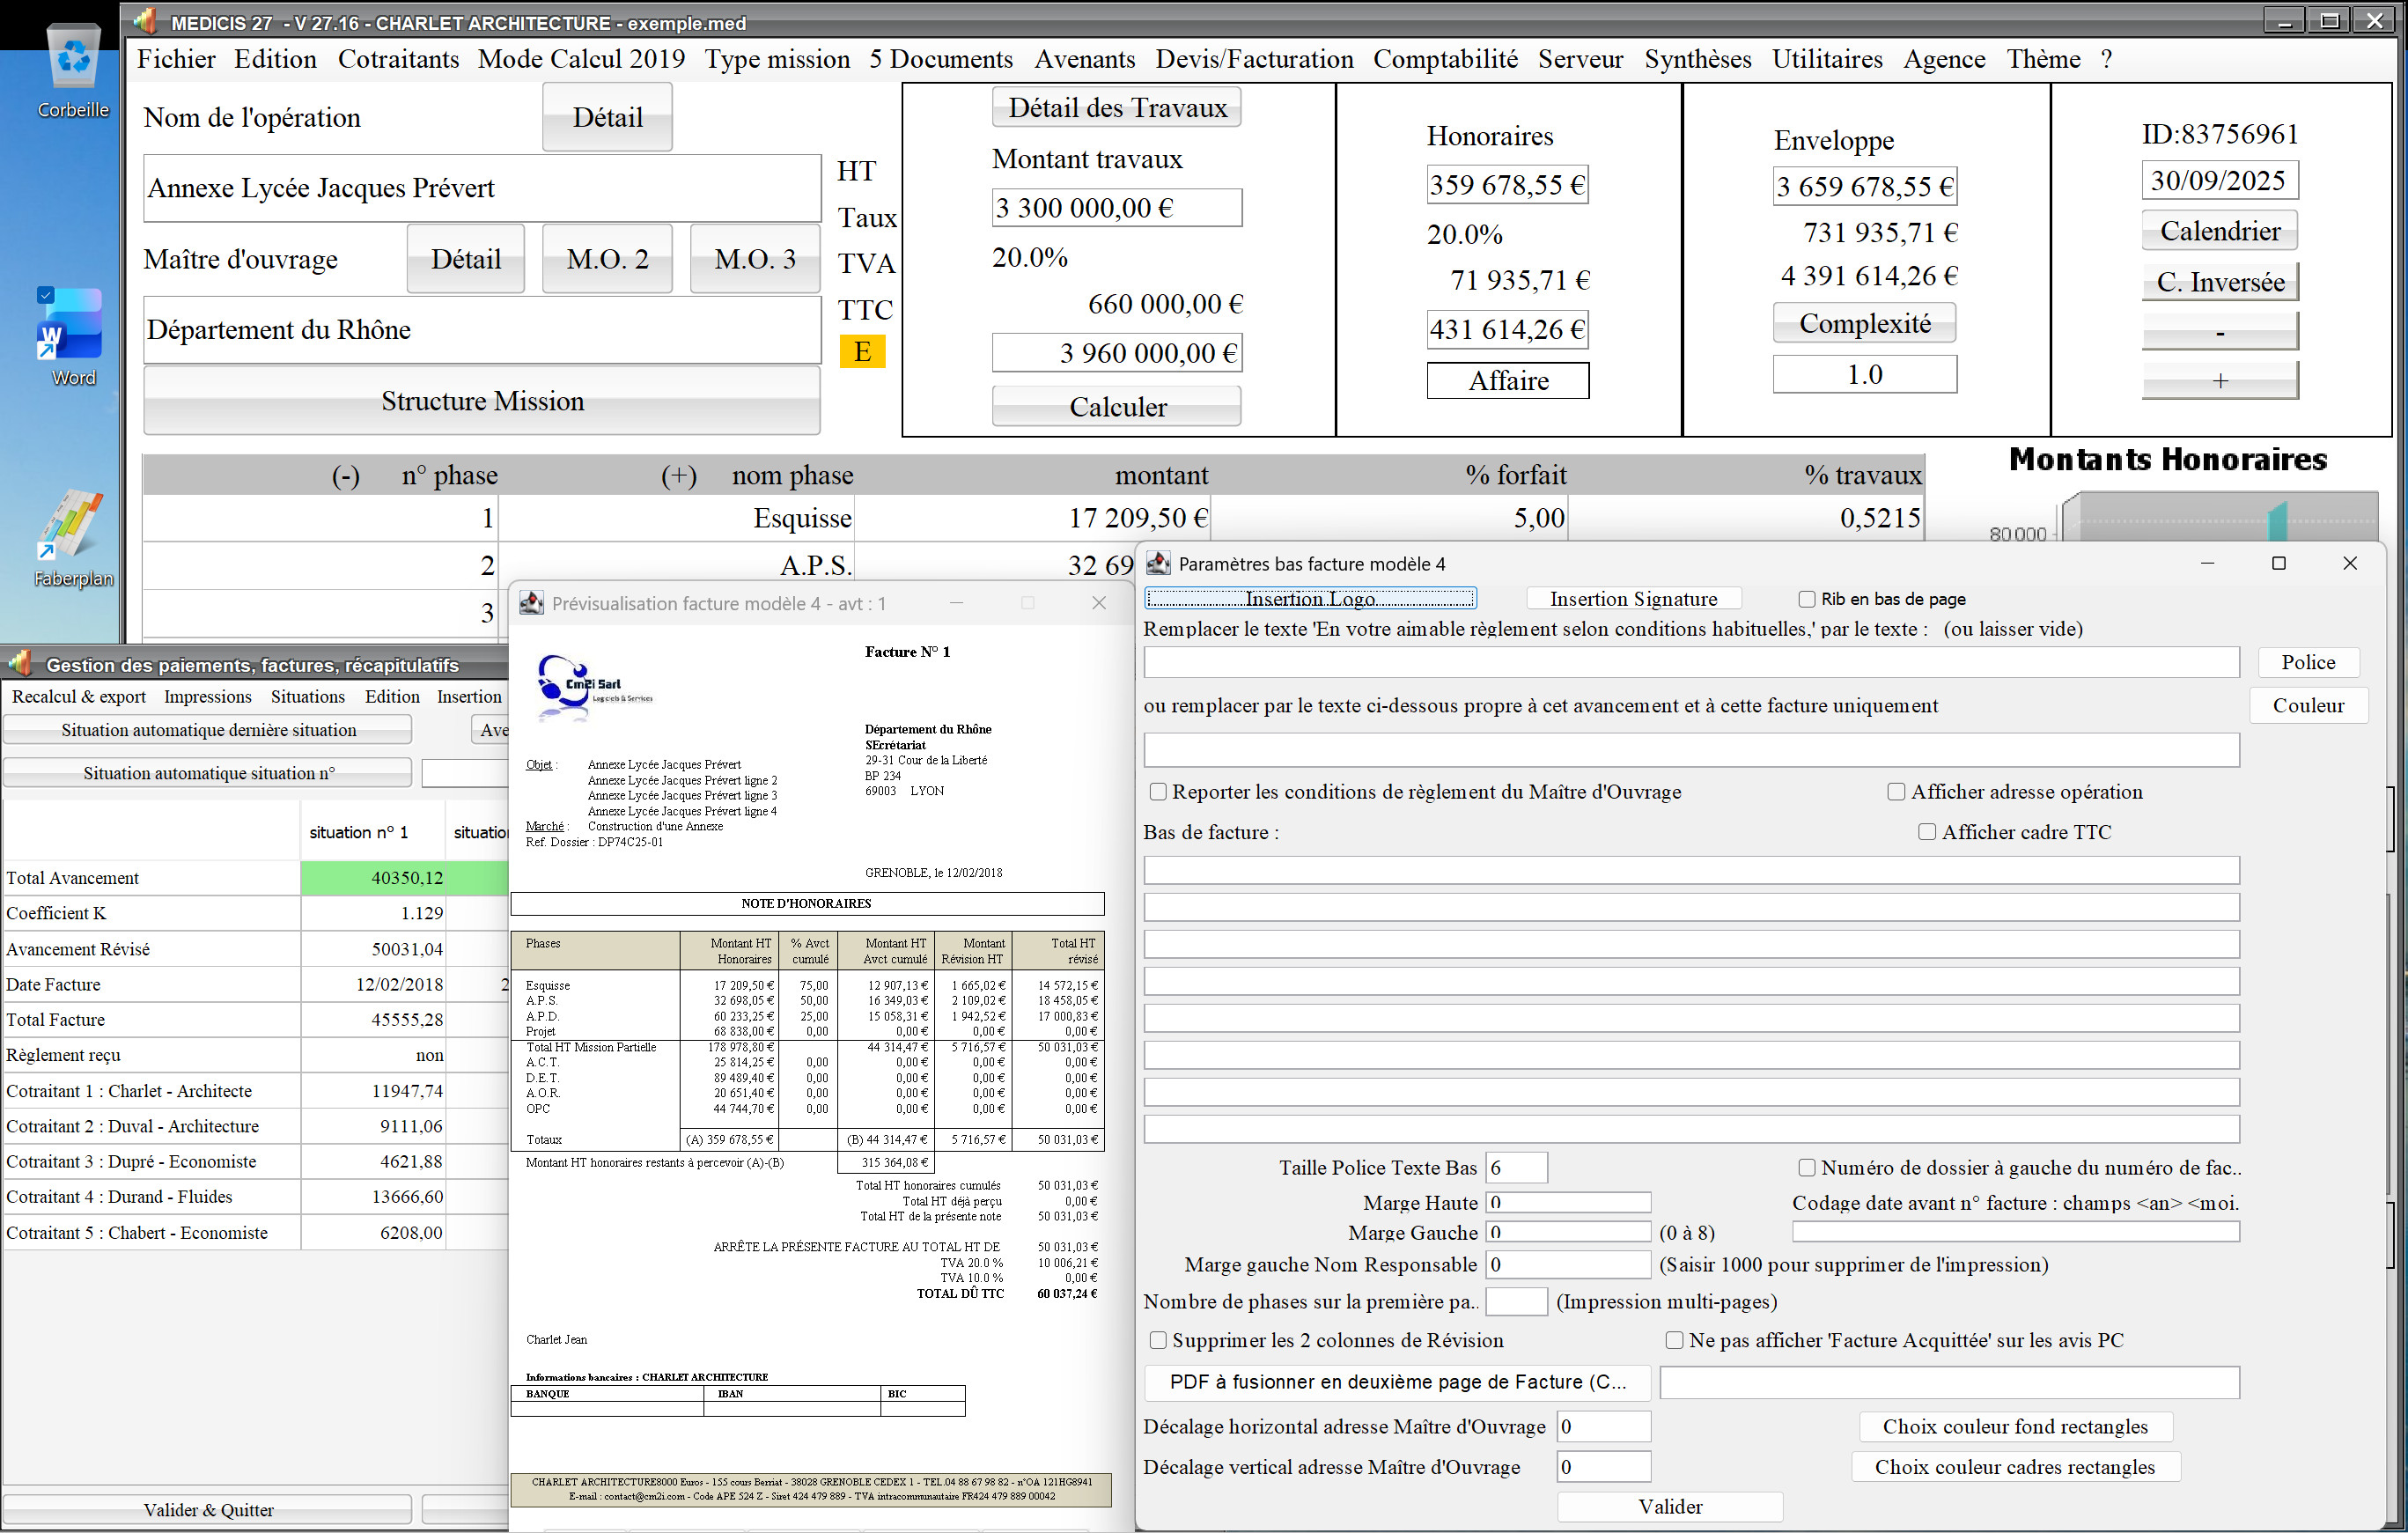Click Valider in the parameters dialog
This screenshot has height=1533, width=2408.
click(1670, 1506)
